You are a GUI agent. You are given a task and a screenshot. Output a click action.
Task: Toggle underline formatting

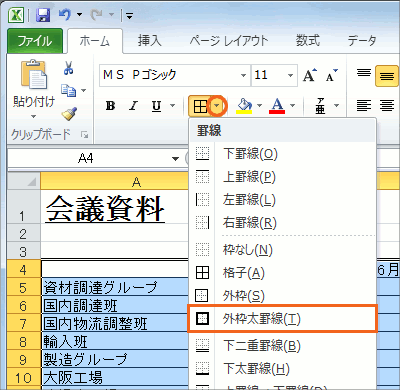[x=156, y=106]
